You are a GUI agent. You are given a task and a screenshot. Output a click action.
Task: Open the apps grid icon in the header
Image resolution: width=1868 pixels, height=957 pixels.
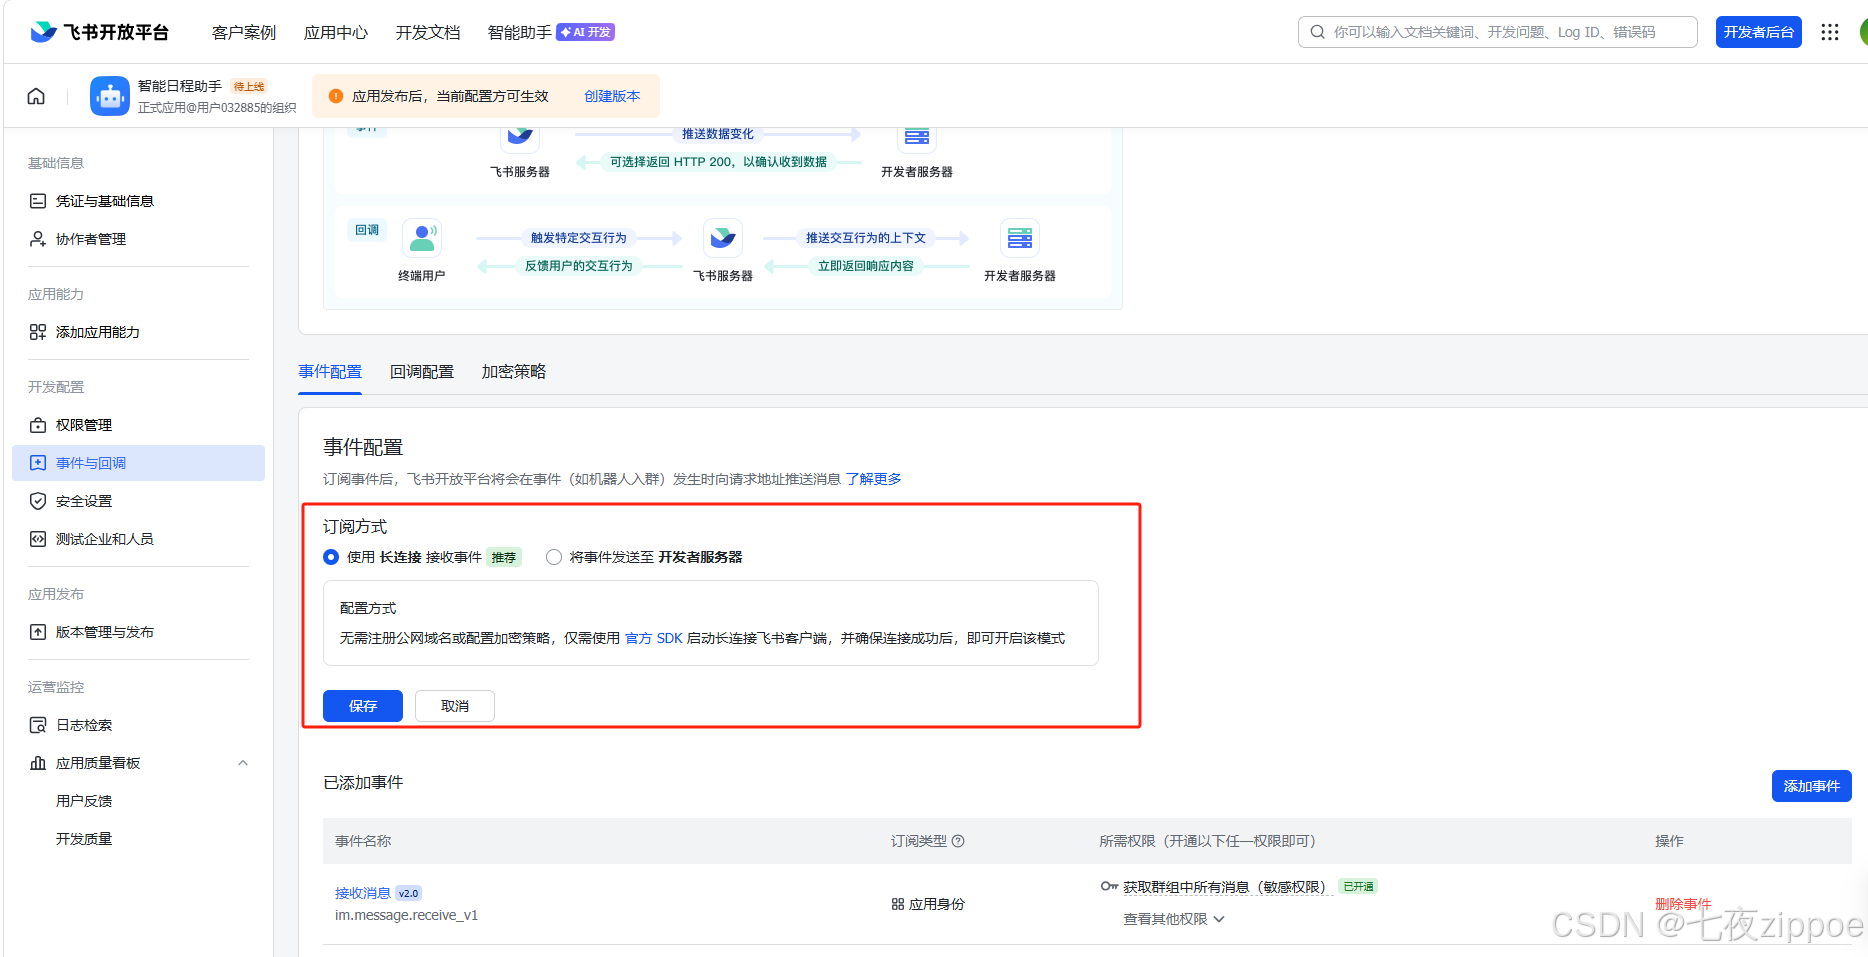tap(1830, 32)
